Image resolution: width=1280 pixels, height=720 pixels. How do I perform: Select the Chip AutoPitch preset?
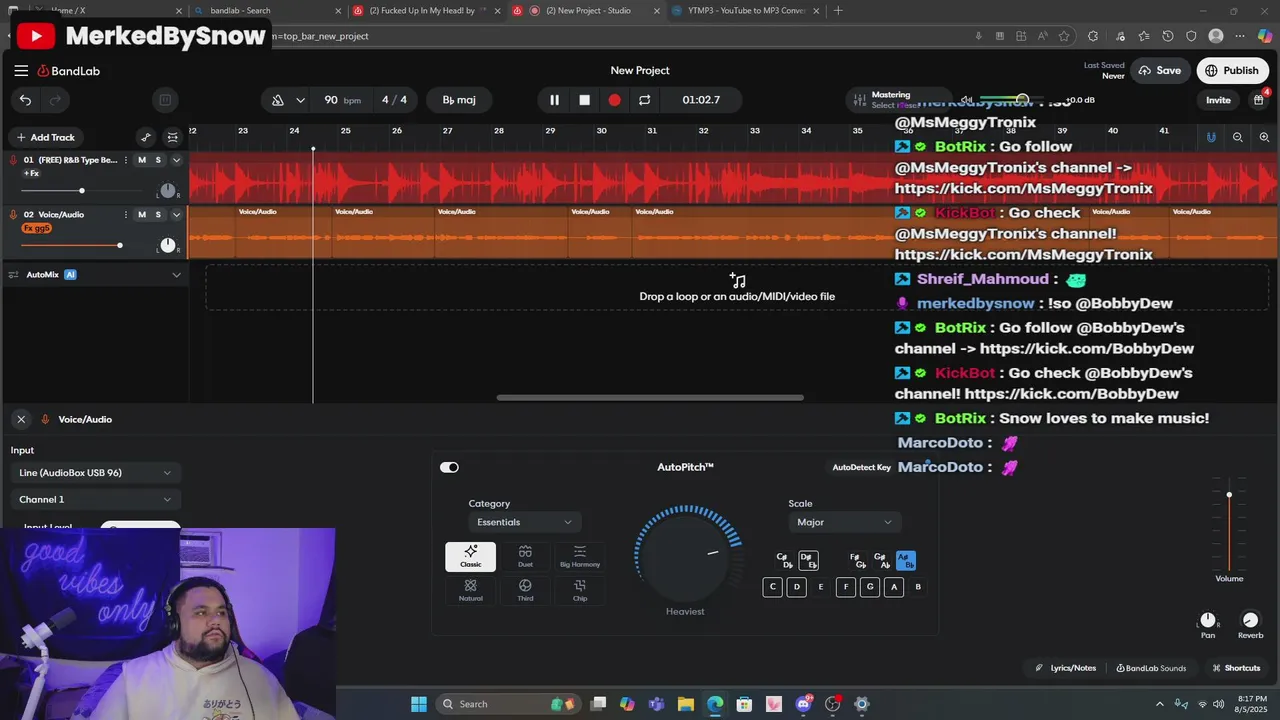point(580,590)
